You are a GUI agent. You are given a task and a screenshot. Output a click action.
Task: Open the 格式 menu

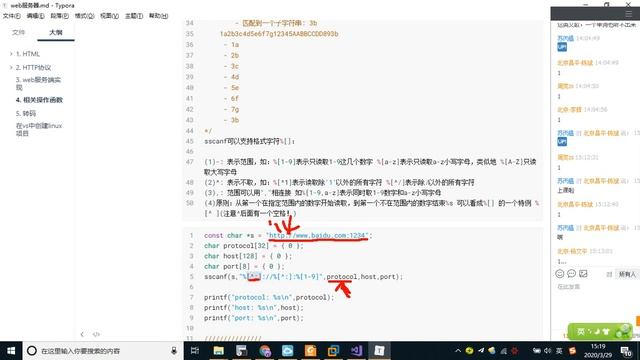(x=84, y=16)
